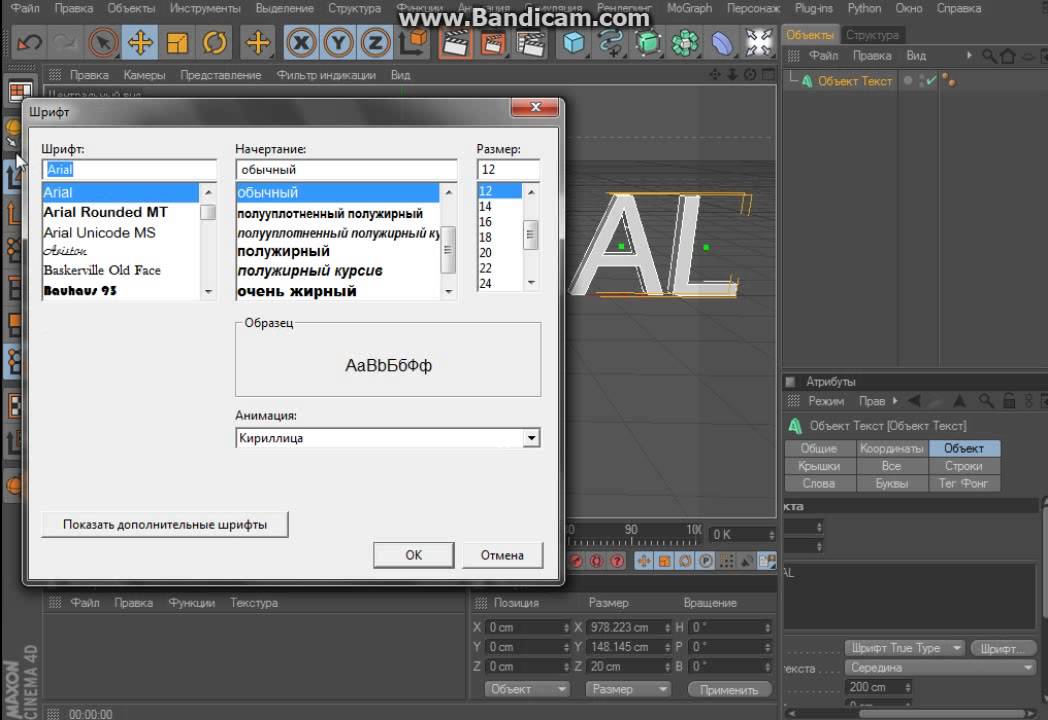Open the spline pen tools icon

pyautogui.click(x=610, y=43)
